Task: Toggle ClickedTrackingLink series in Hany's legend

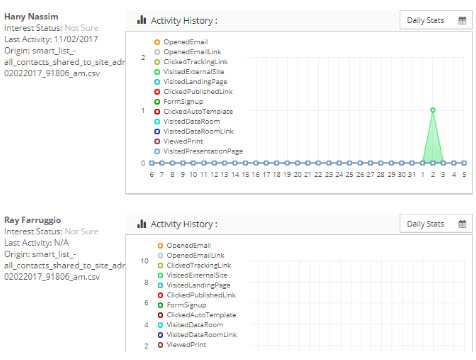Action: tap(191, 62)
